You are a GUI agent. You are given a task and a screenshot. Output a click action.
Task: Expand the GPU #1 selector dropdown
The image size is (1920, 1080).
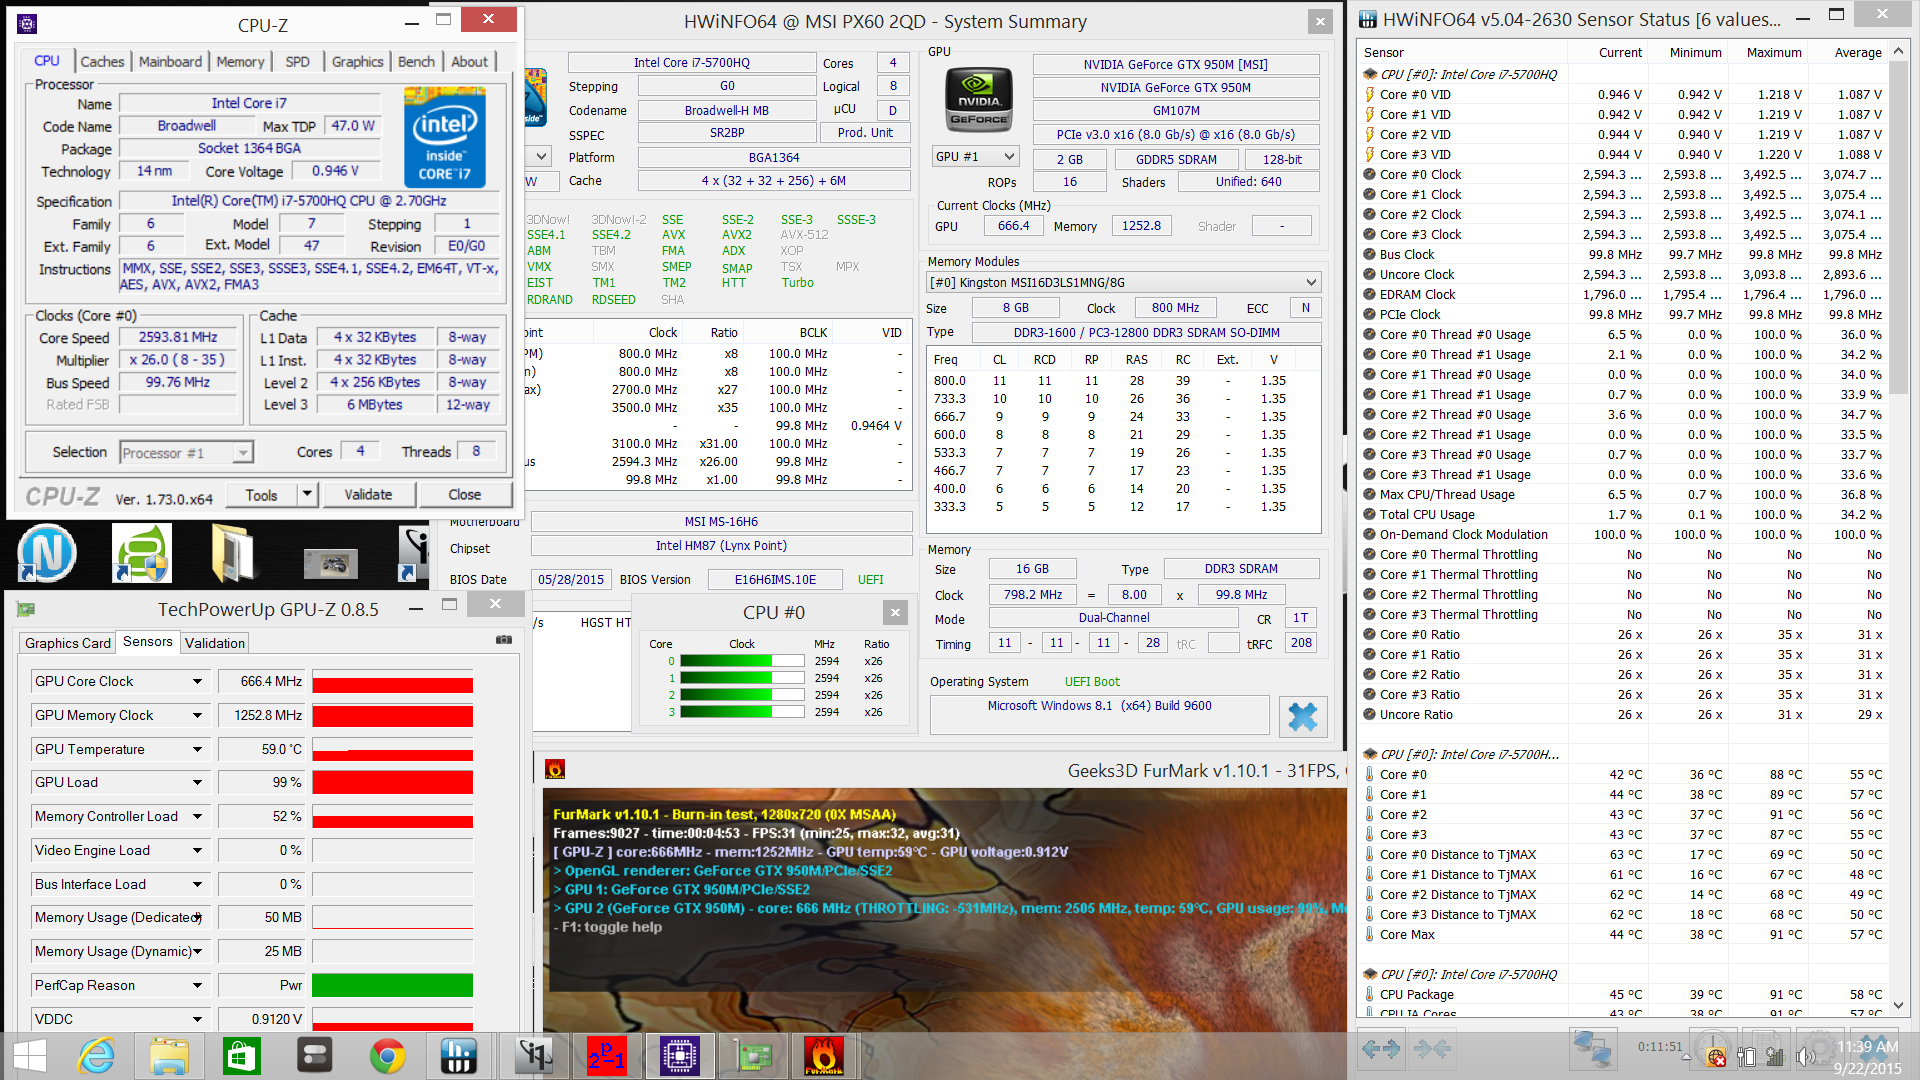coord(1009,157)
